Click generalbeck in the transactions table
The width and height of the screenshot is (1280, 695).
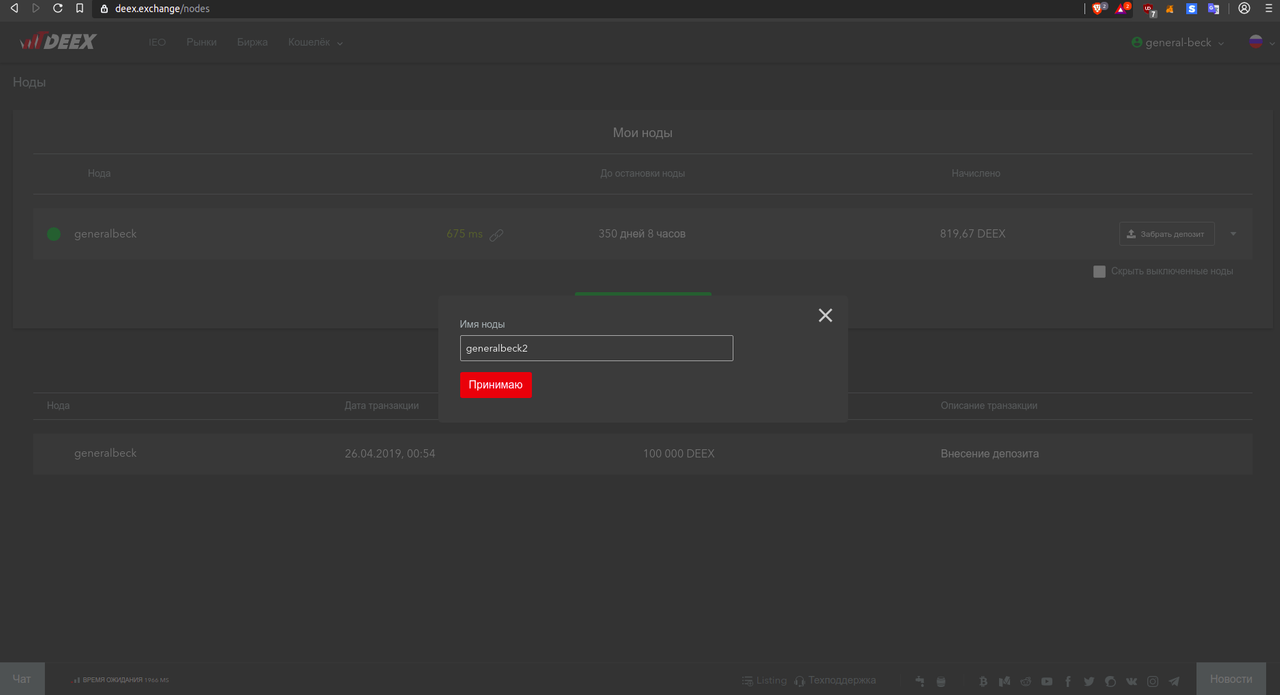pos(105,453)
